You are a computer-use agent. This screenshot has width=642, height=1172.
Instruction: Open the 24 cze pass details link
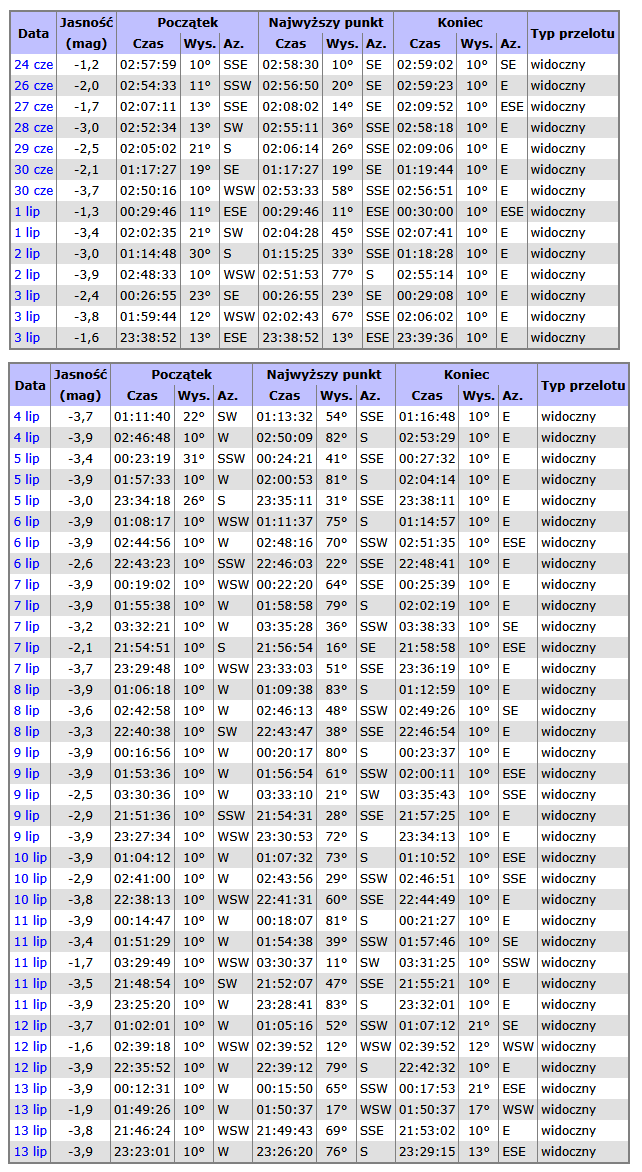coord(34,64)
